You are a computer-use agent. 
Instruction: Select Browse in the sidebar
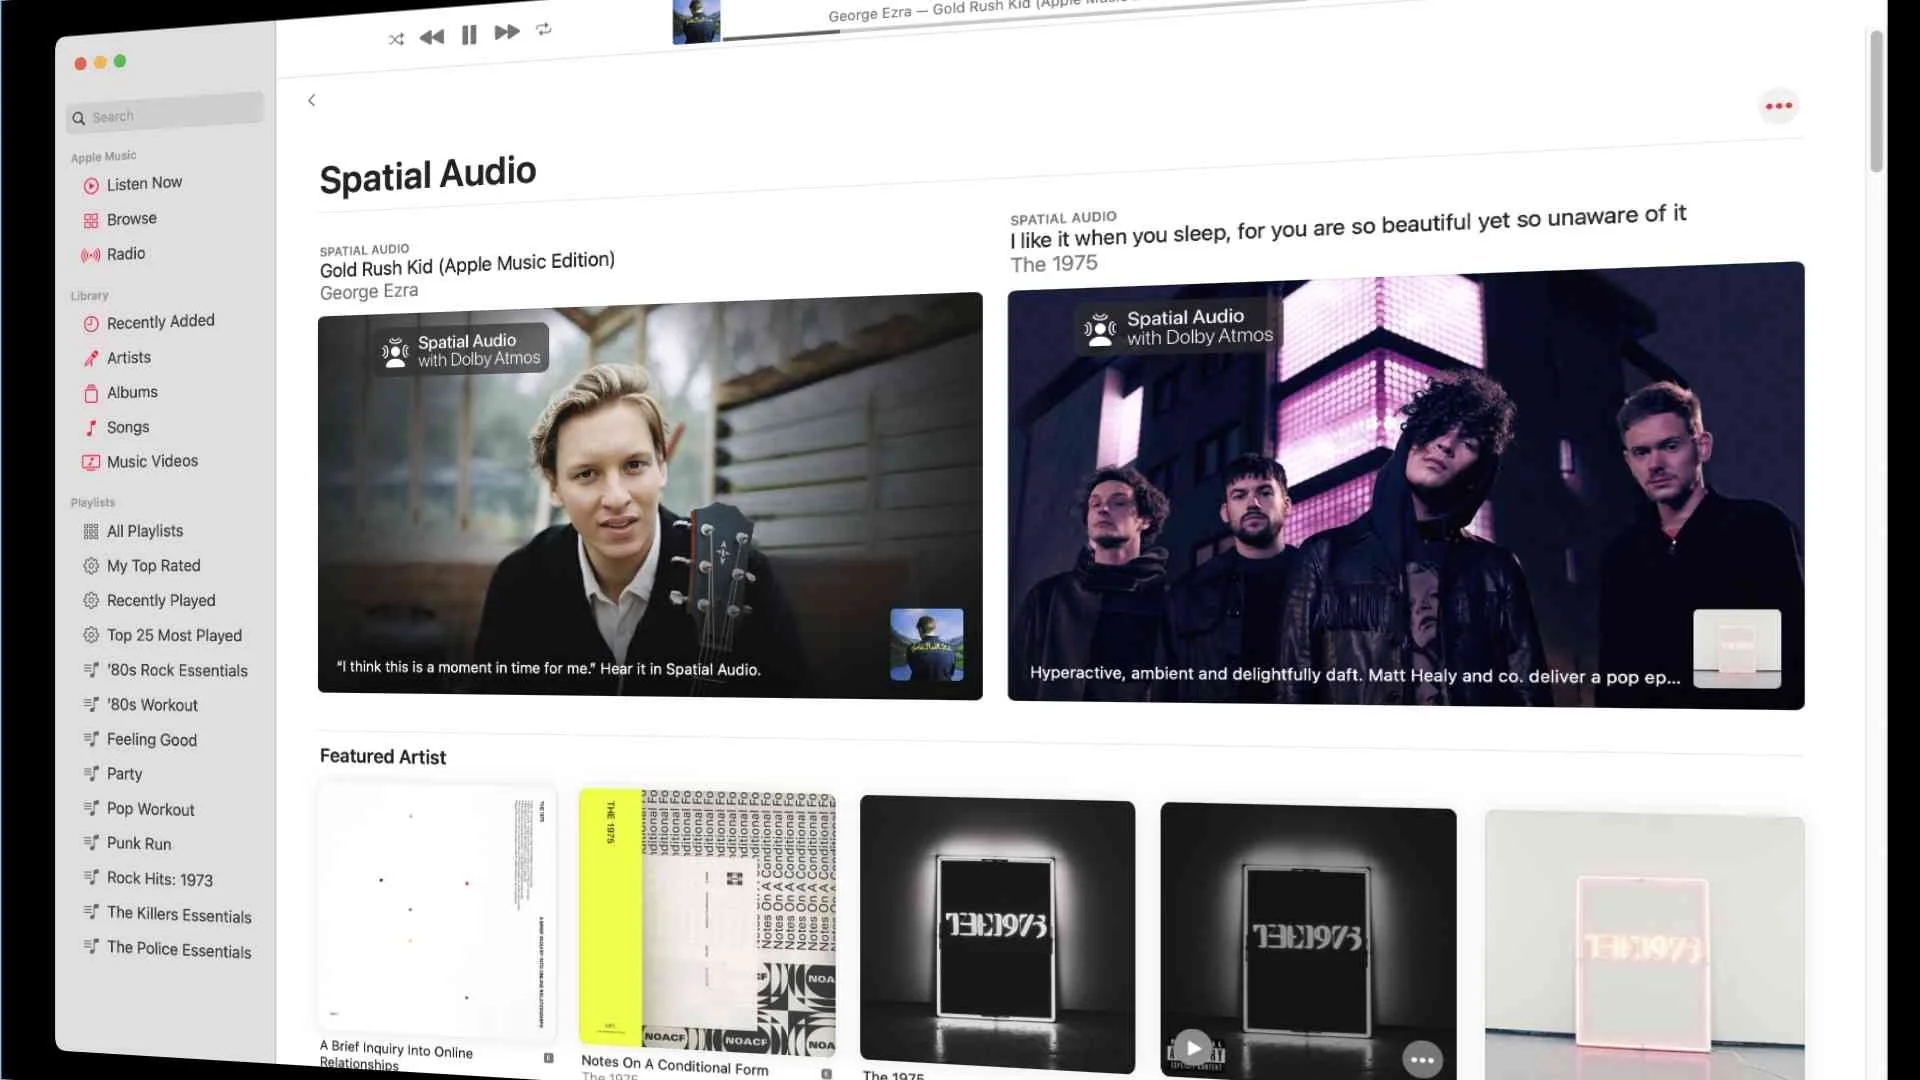click(x=131, y=219)
